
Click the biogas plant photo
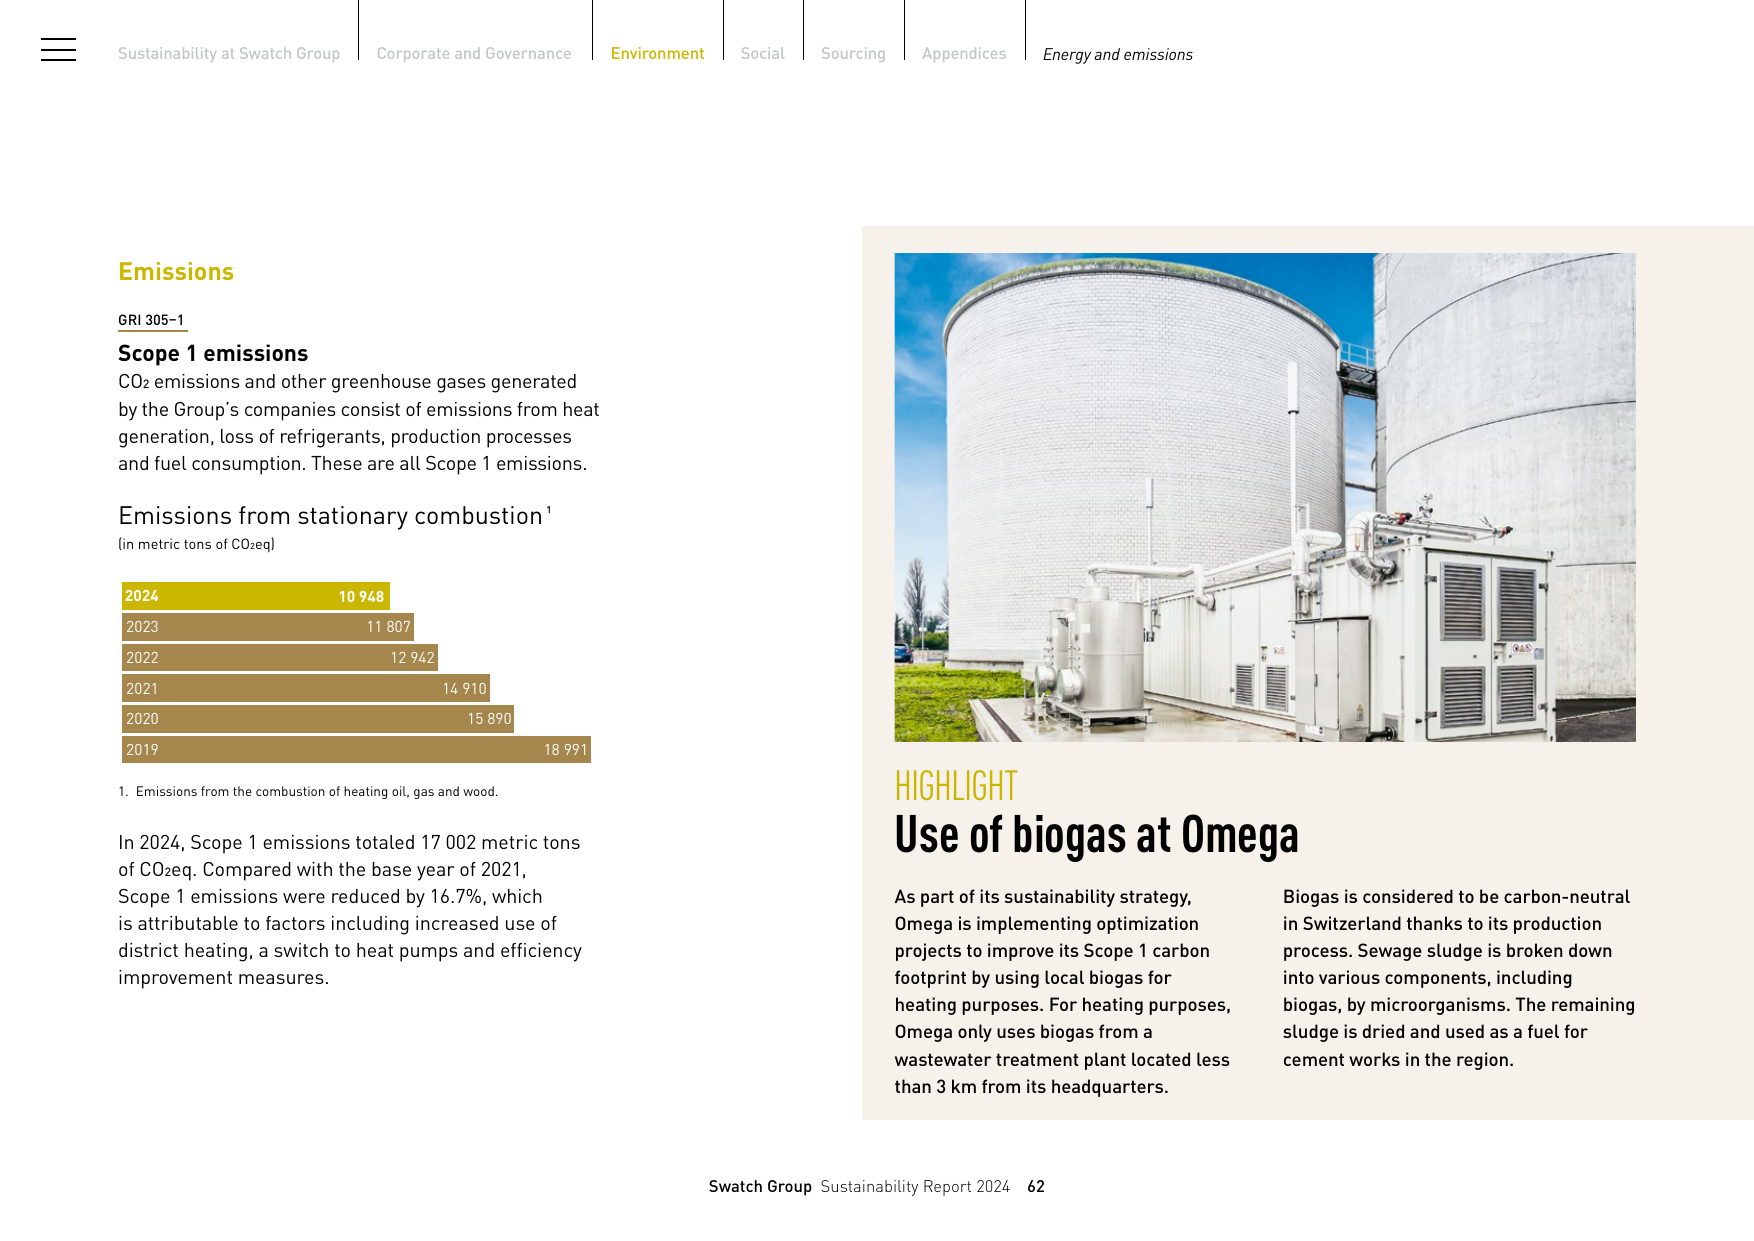[1265, 497]
